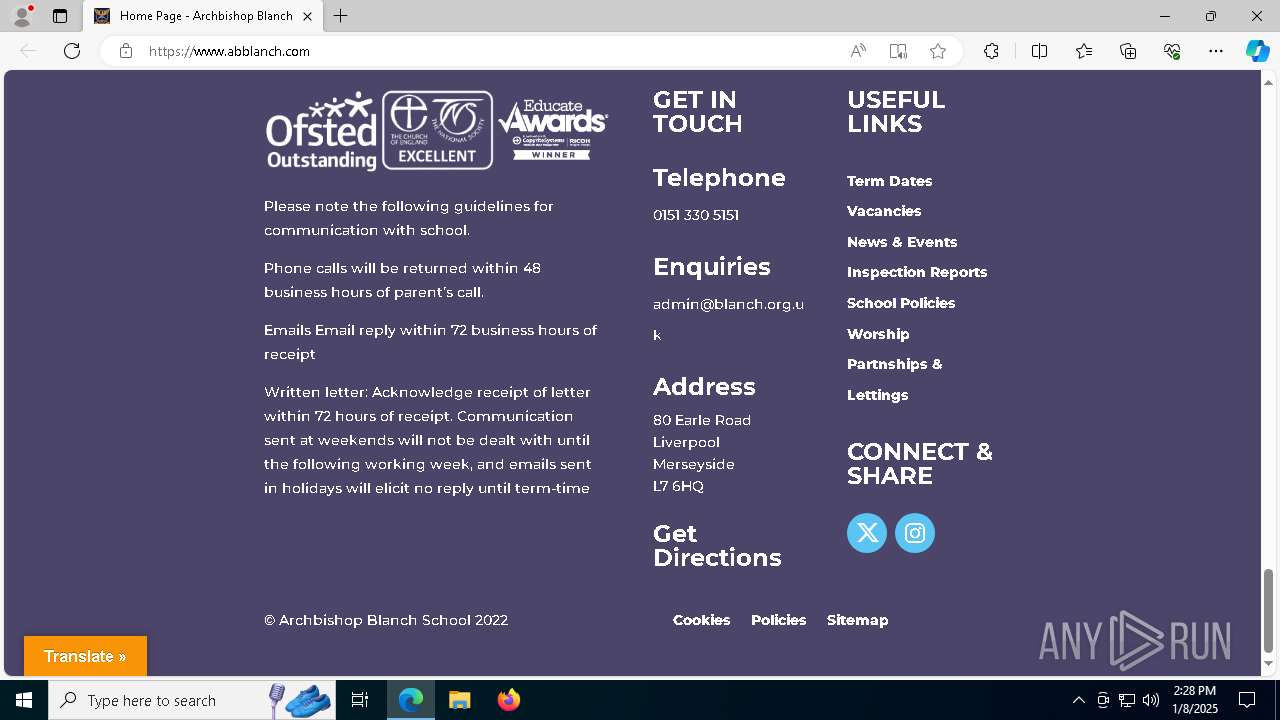
Task: View site information padlock icon
Action: click(x=126, y=51)
